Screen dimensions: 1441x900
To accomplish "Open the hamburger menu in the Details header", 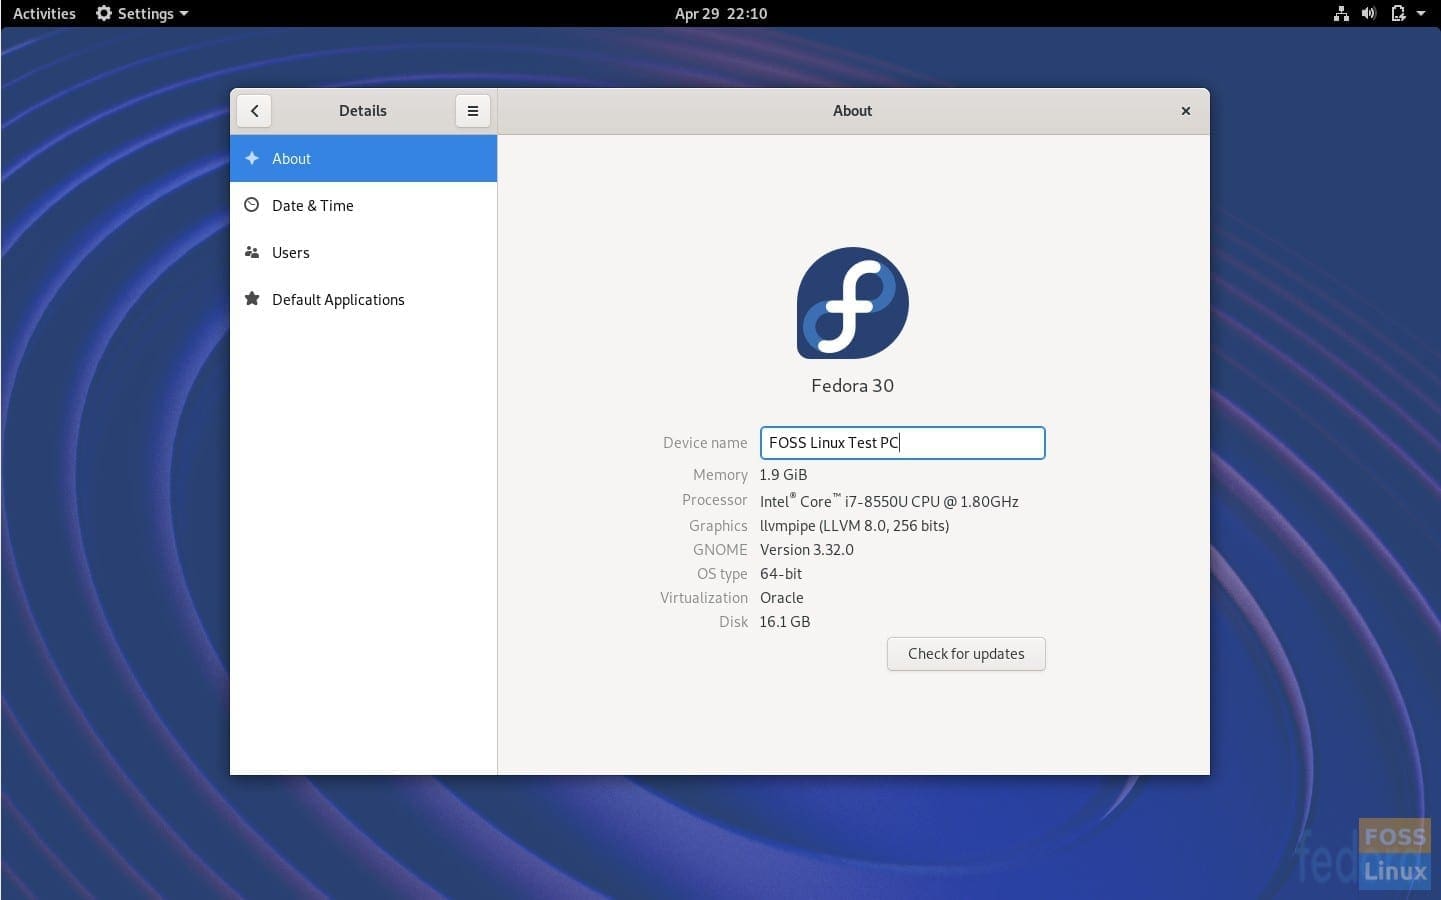I will (473, 111).
